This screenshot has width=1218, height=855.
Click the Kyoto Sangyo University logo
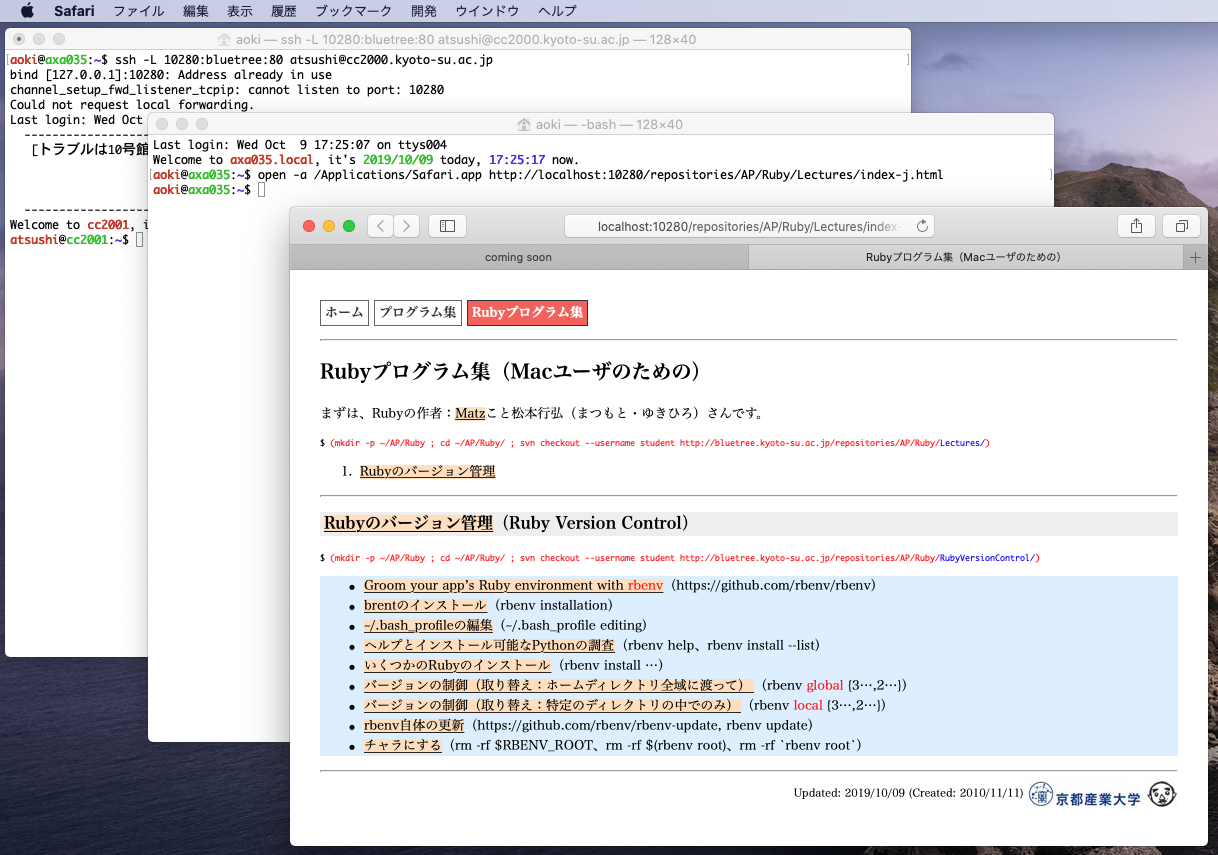(x=1084, y=796)
